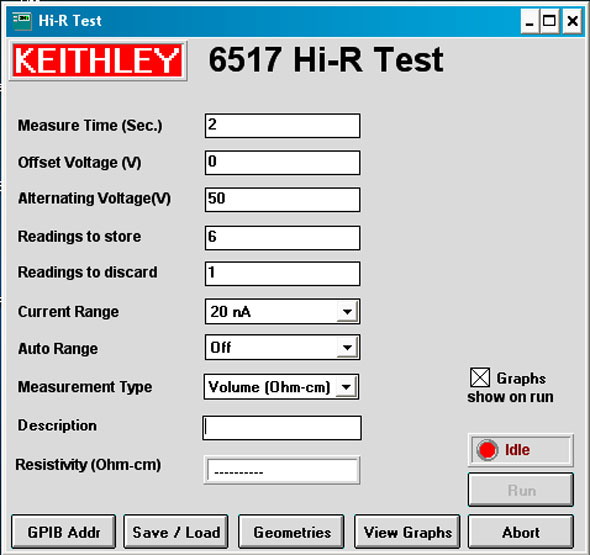Minimize the Hi-R Test window
Screen dimensions: 590x555
click(530, 21)
